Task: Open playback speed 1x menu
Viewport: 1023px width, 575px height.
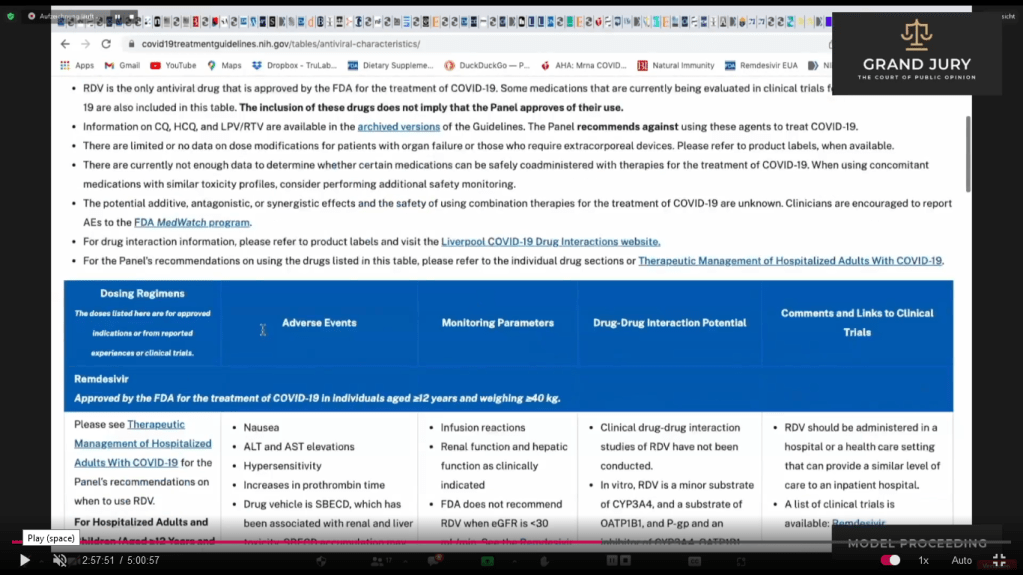Action: (923, 561)
